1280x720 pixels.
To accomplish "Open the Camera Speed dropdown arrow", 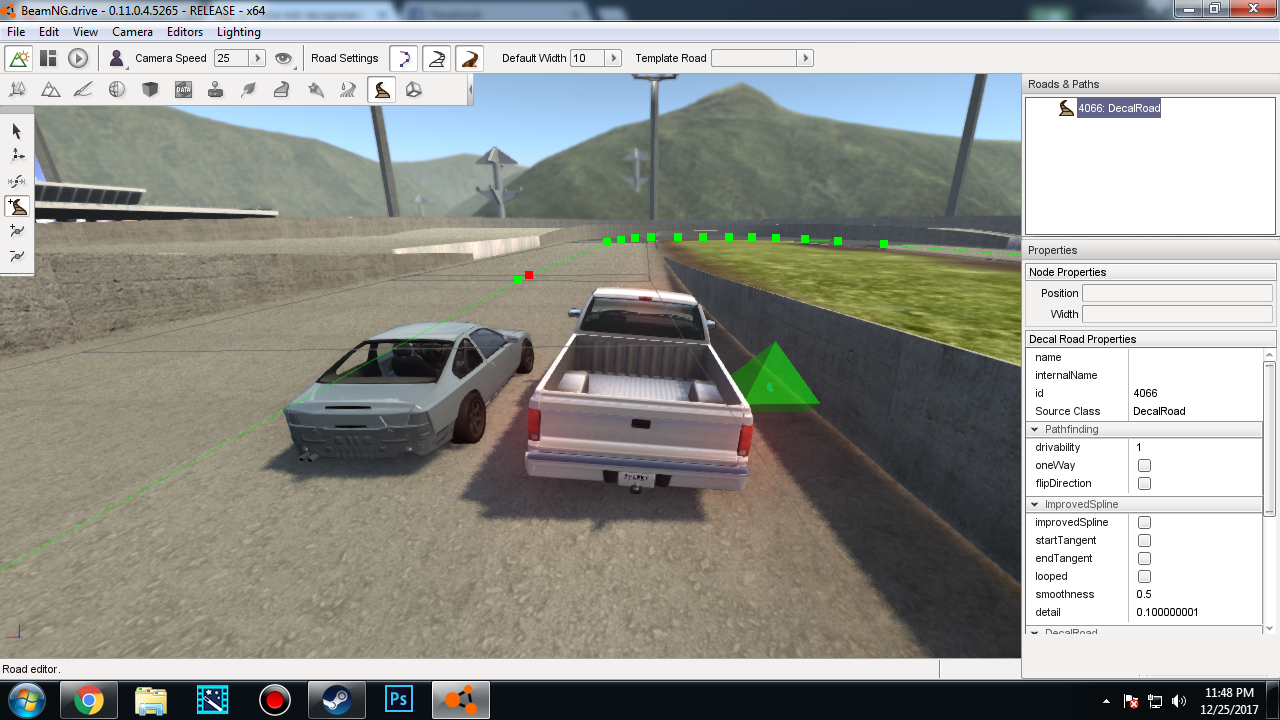I will pyautogui.click(x=257, y=58).
